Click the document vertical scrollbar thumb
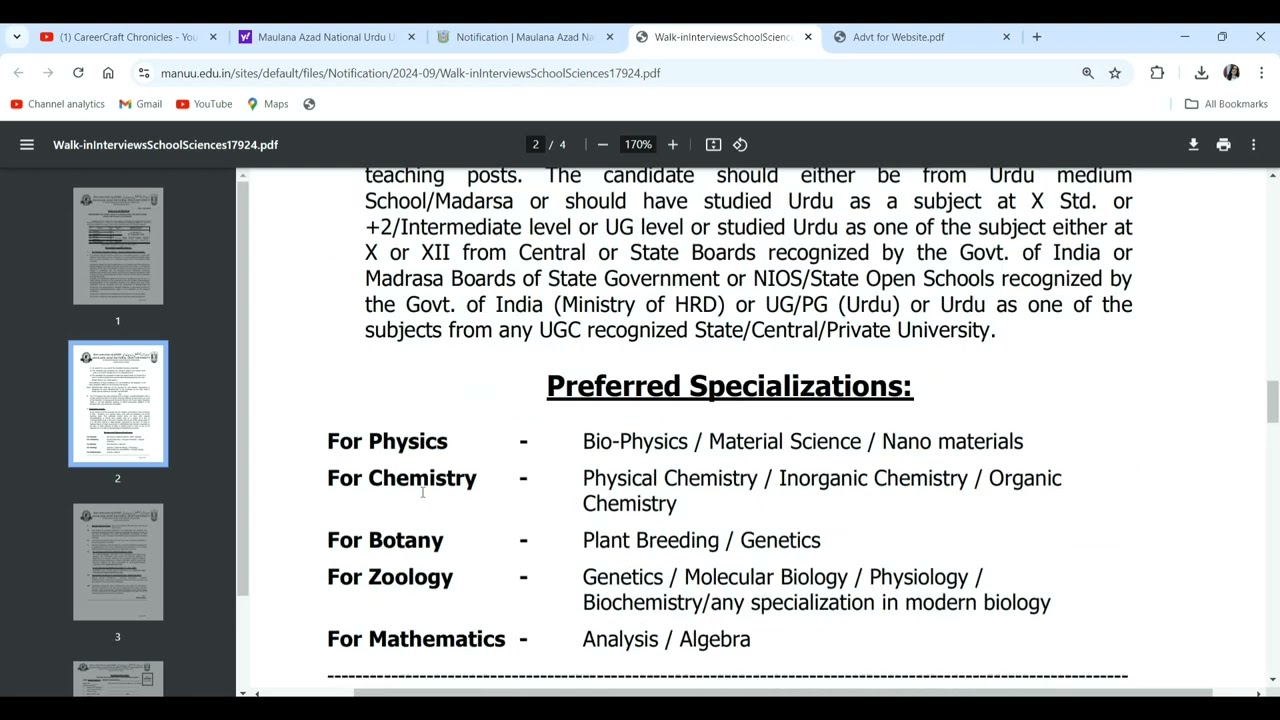 tap(1272, 402)
